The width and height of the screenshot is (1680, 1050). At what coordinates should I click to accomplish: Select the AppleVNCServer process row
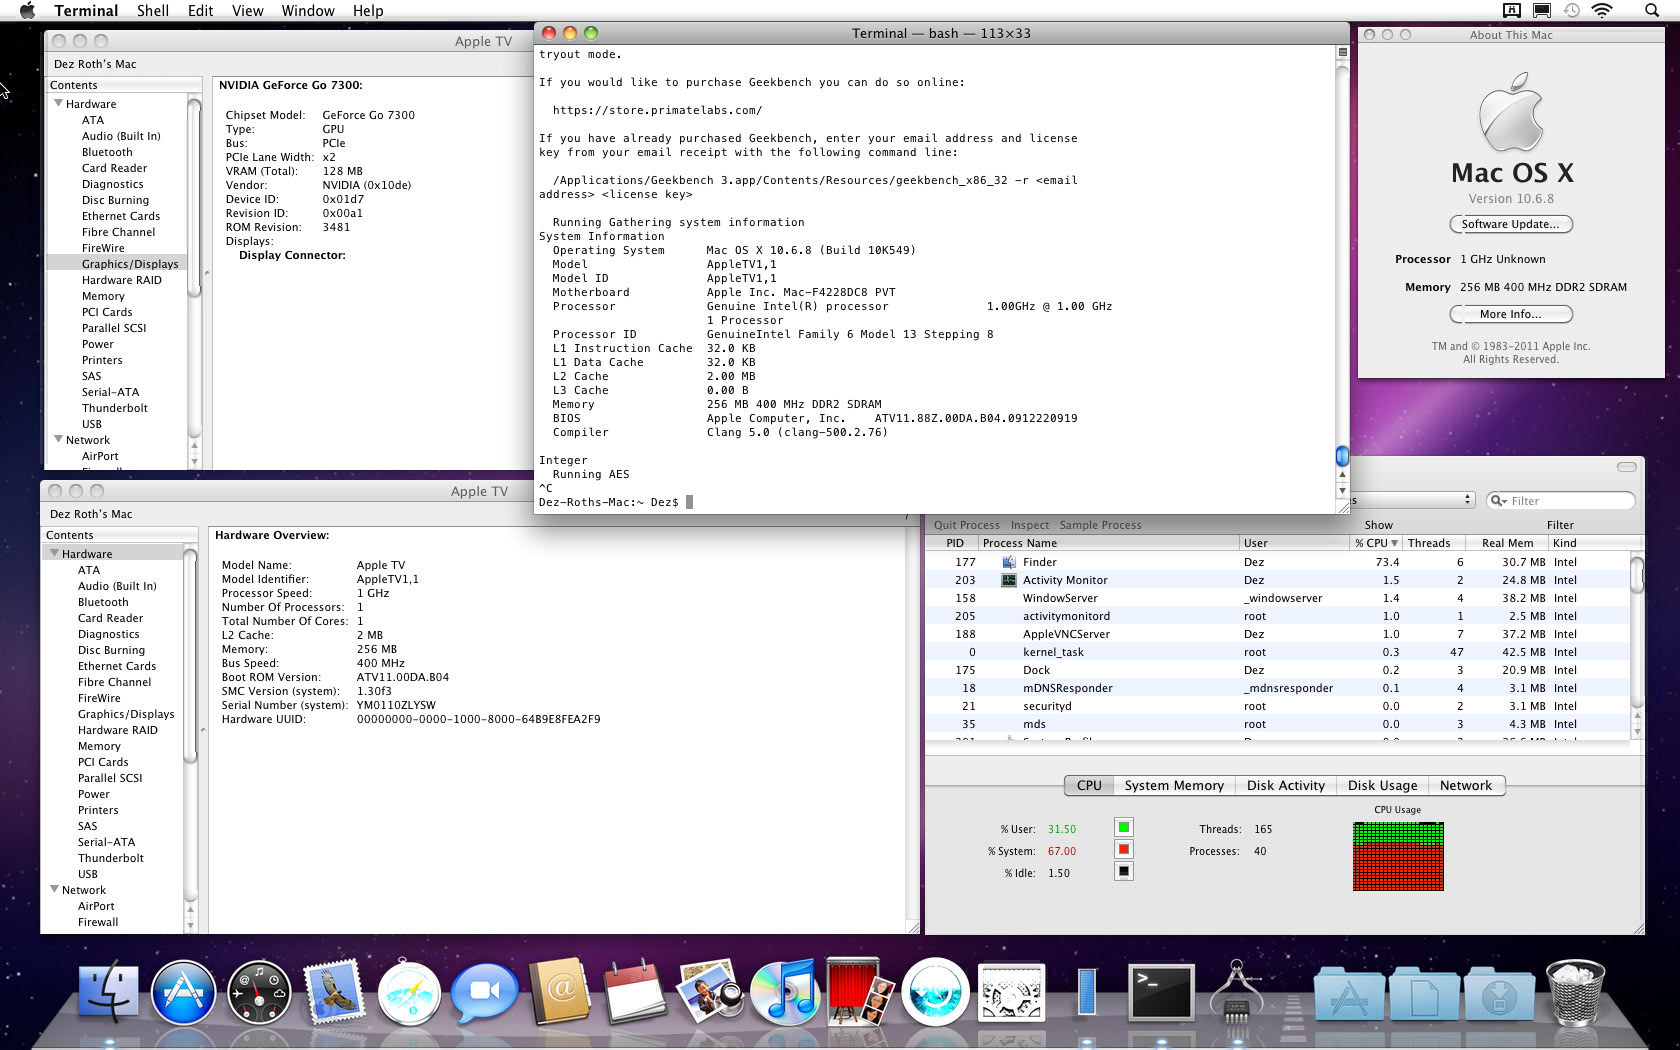pyautogui.click(x=1278, y=634)
